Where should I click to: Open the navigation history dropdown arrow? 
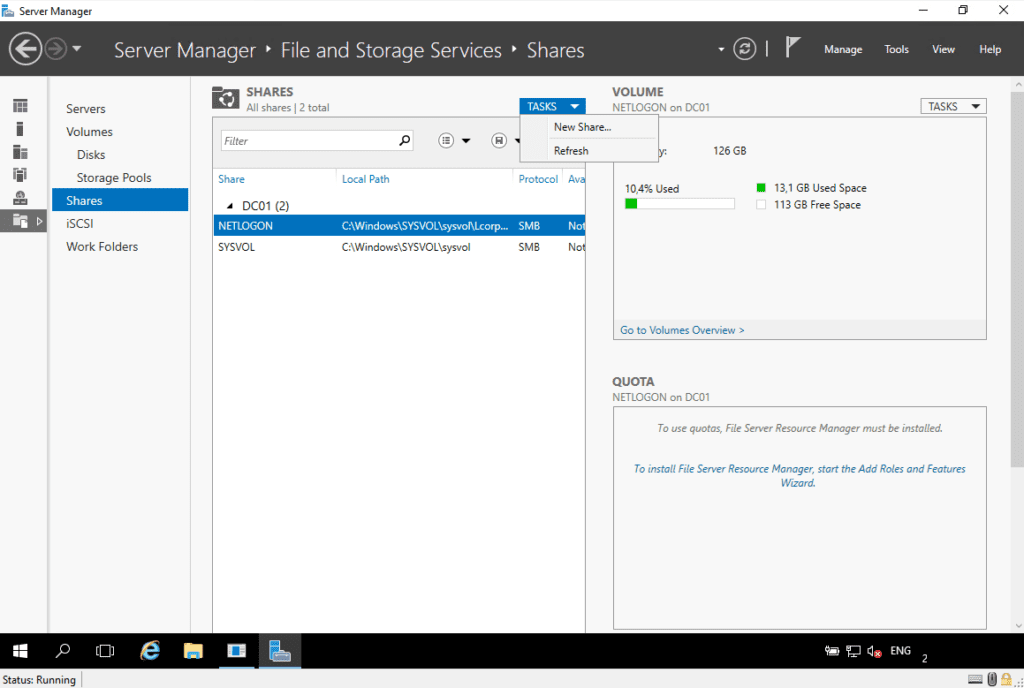click(x=77, y=48)
